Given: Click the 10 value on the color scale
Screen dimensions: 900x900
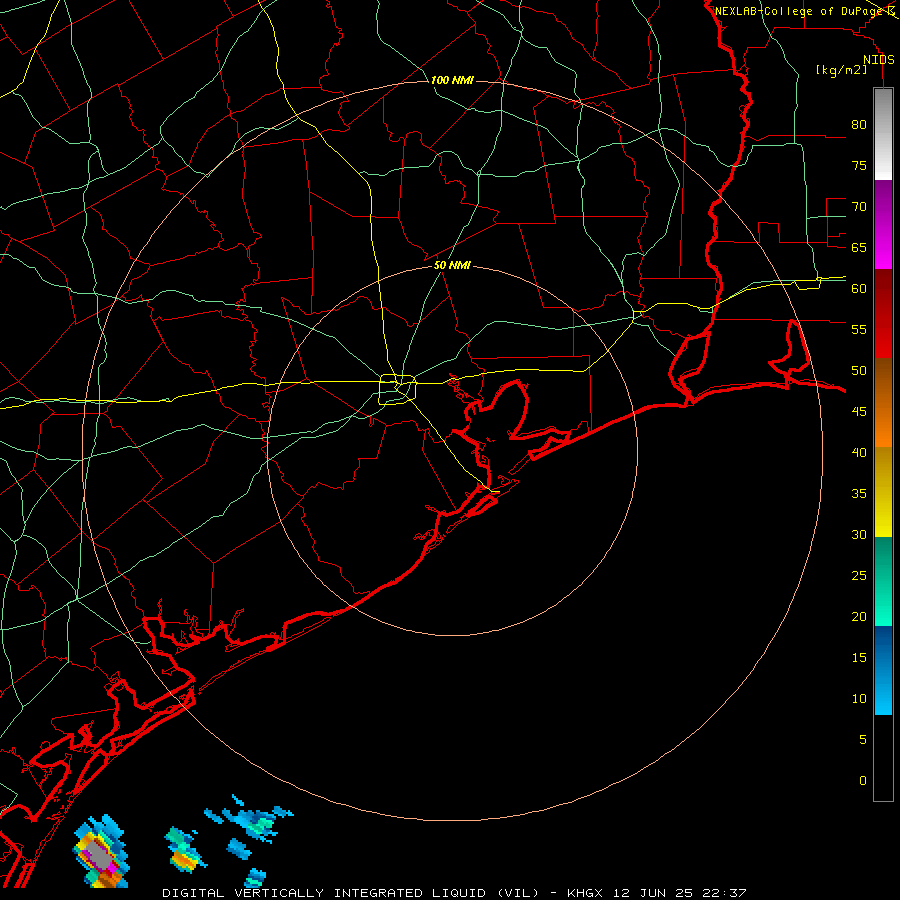Looking at the screenshot, I should (x=859, y=699).
